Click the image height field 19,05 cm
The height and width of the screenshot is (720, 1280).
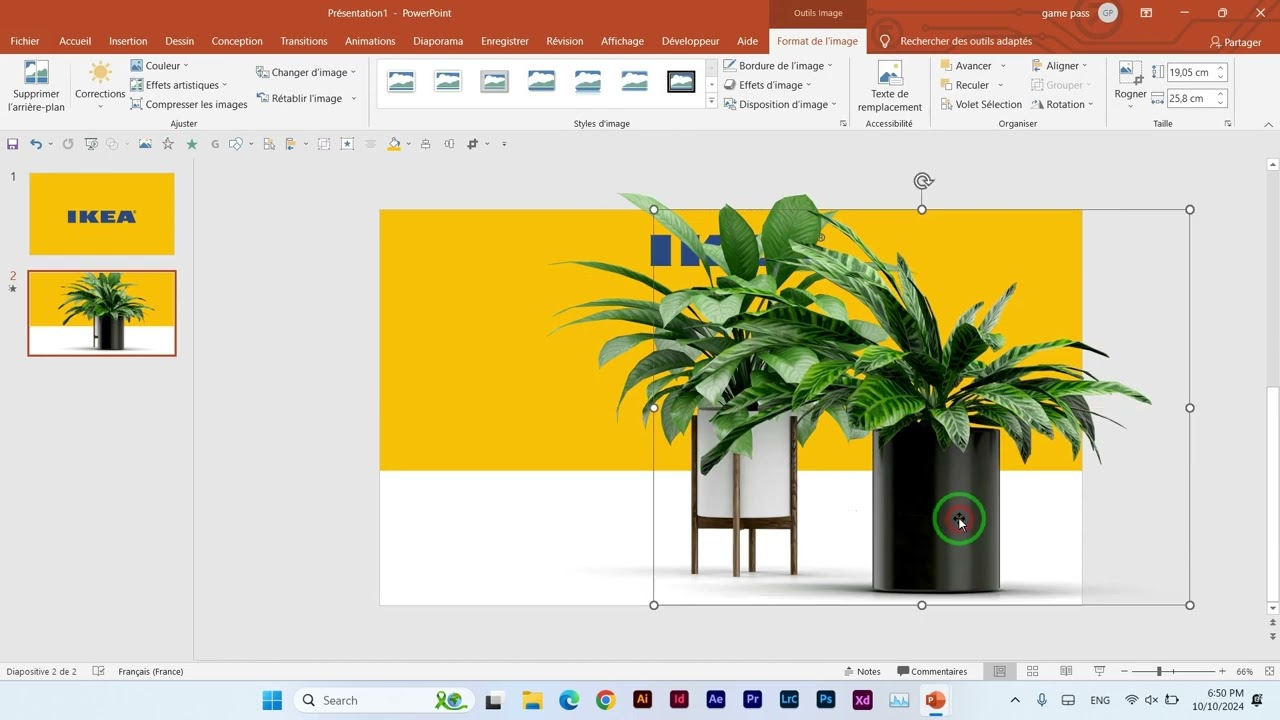coord(1189,72)
